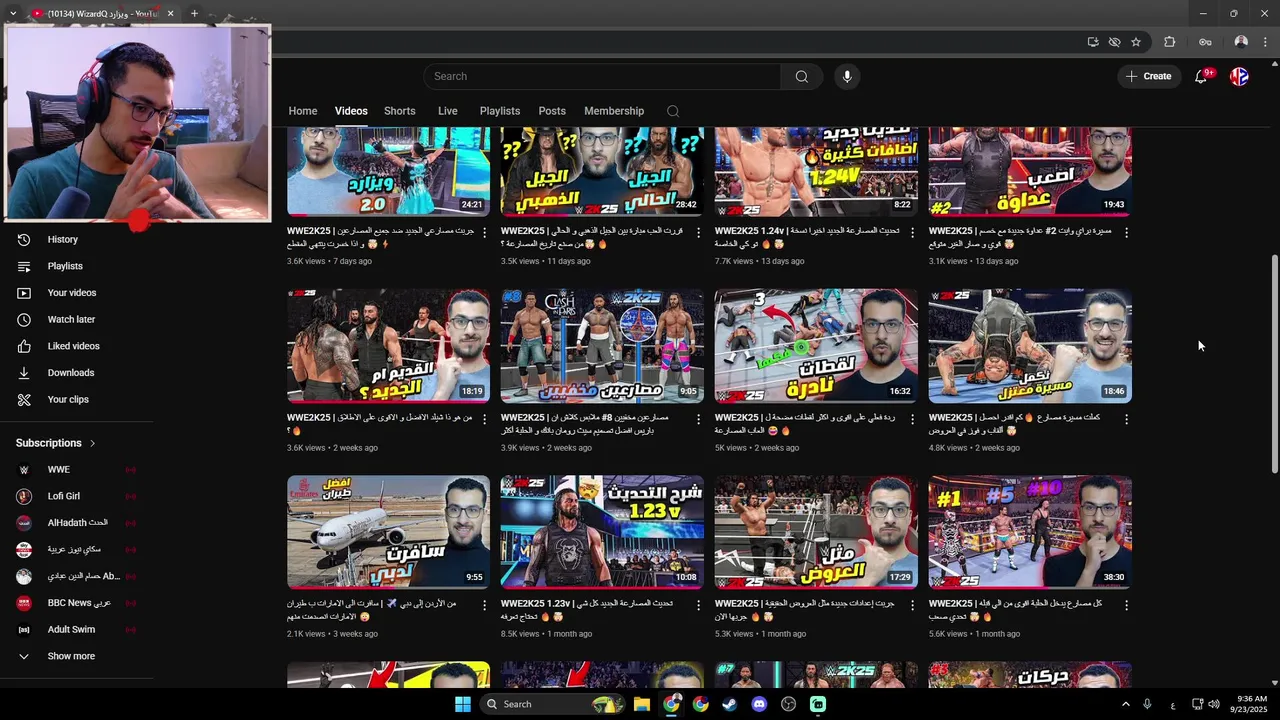
Task: Open Steam from taskbar
Action: pyautogui.click(x=730, y=704)
